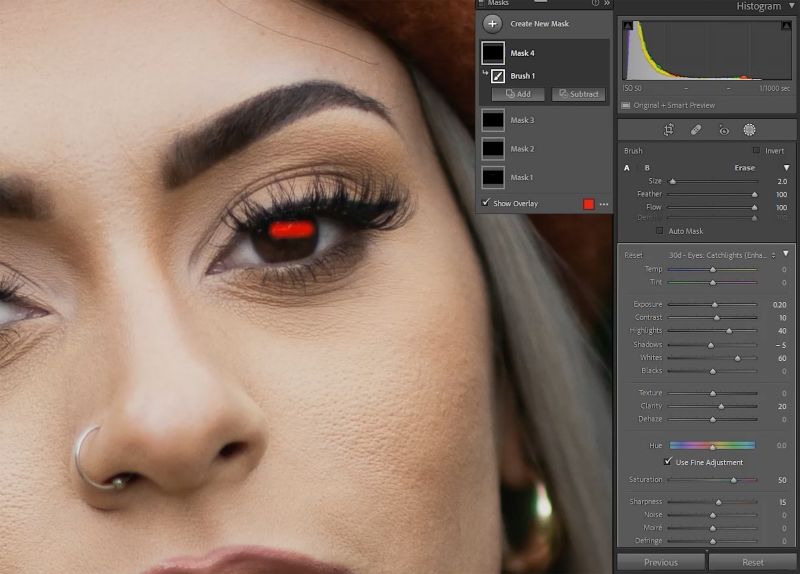
Task: Adjust the Defringe slider
Action: click(x=712, y=541)
